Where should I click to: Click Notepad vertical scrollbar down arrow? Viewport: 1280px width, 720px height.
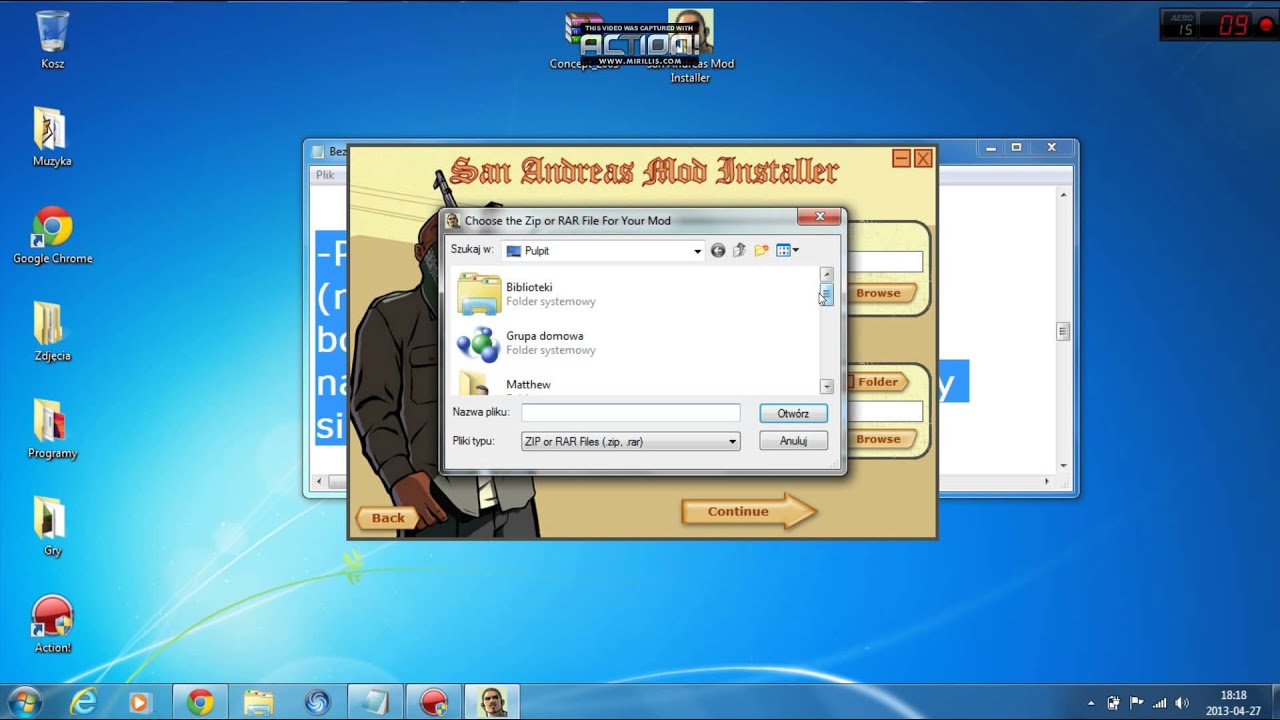coord(1063,465)
